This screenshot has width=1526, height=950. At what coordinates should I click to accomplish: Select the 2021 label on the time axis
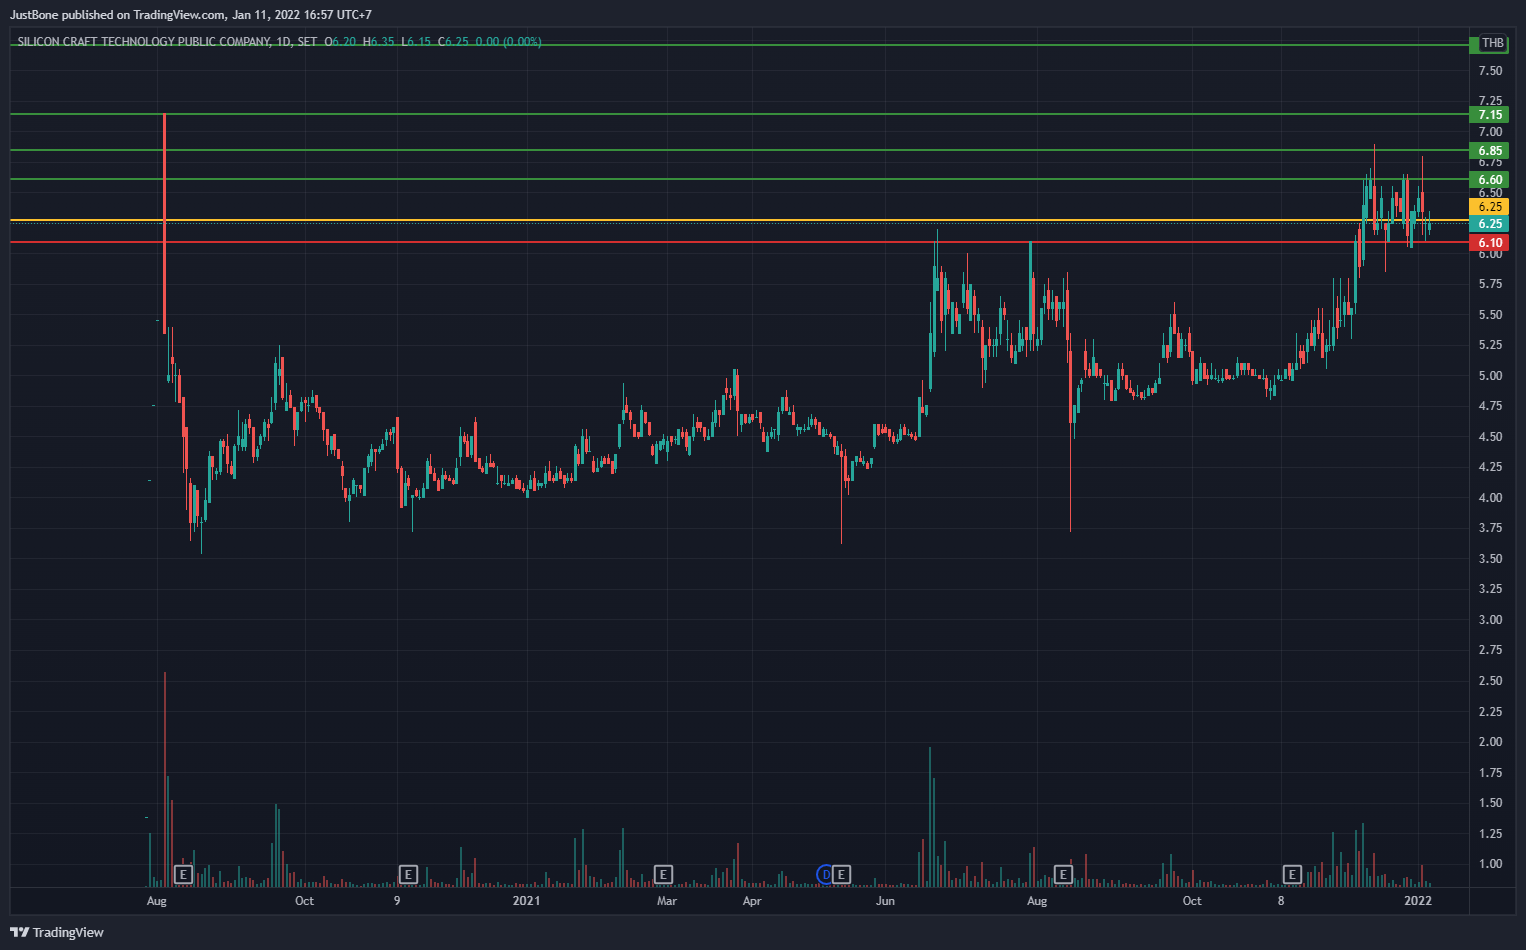(x=526, y=901)
